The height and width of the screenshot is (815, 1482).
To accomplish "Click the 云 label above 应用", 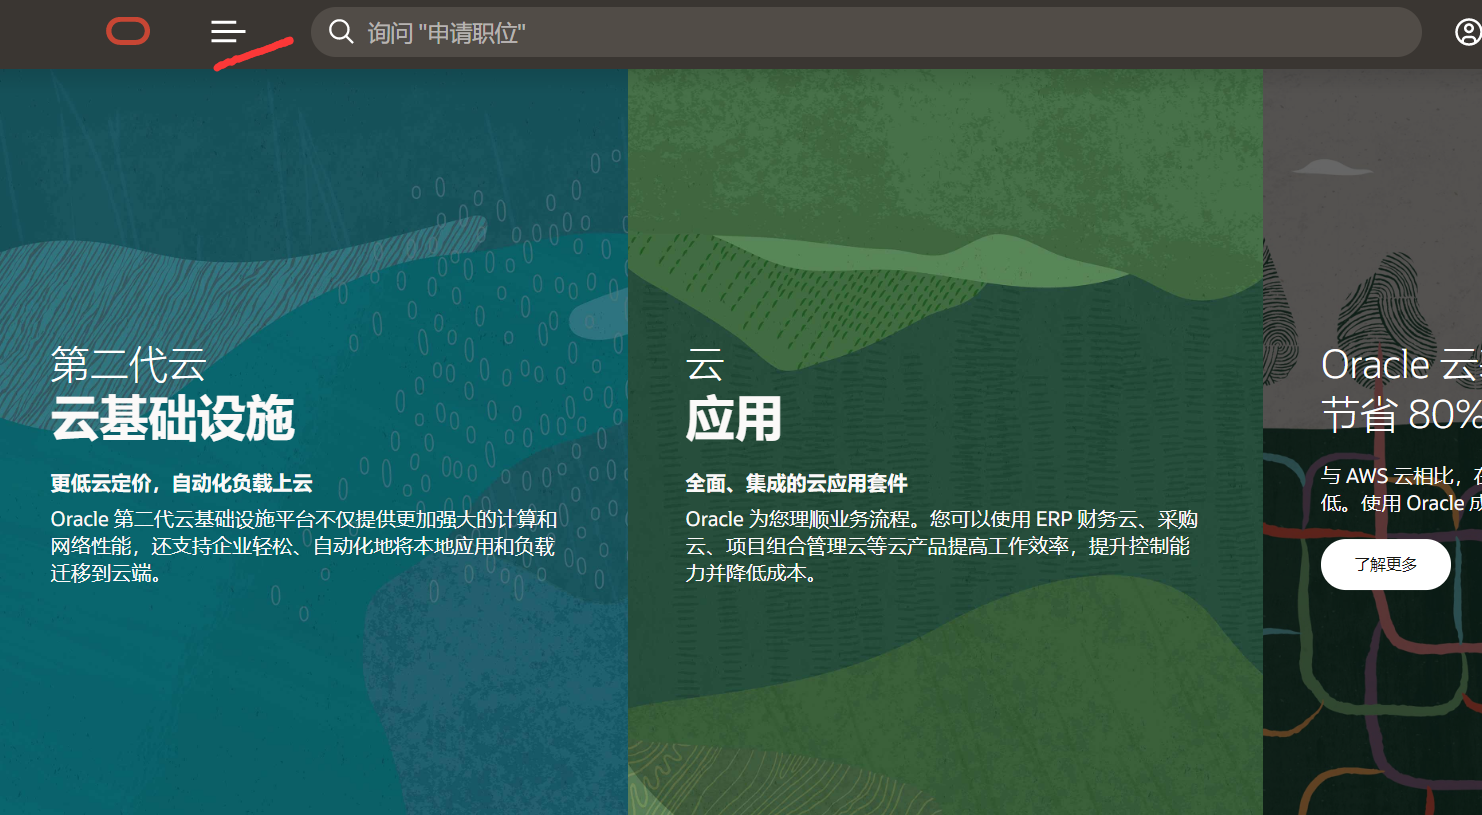I will [705, 365].
